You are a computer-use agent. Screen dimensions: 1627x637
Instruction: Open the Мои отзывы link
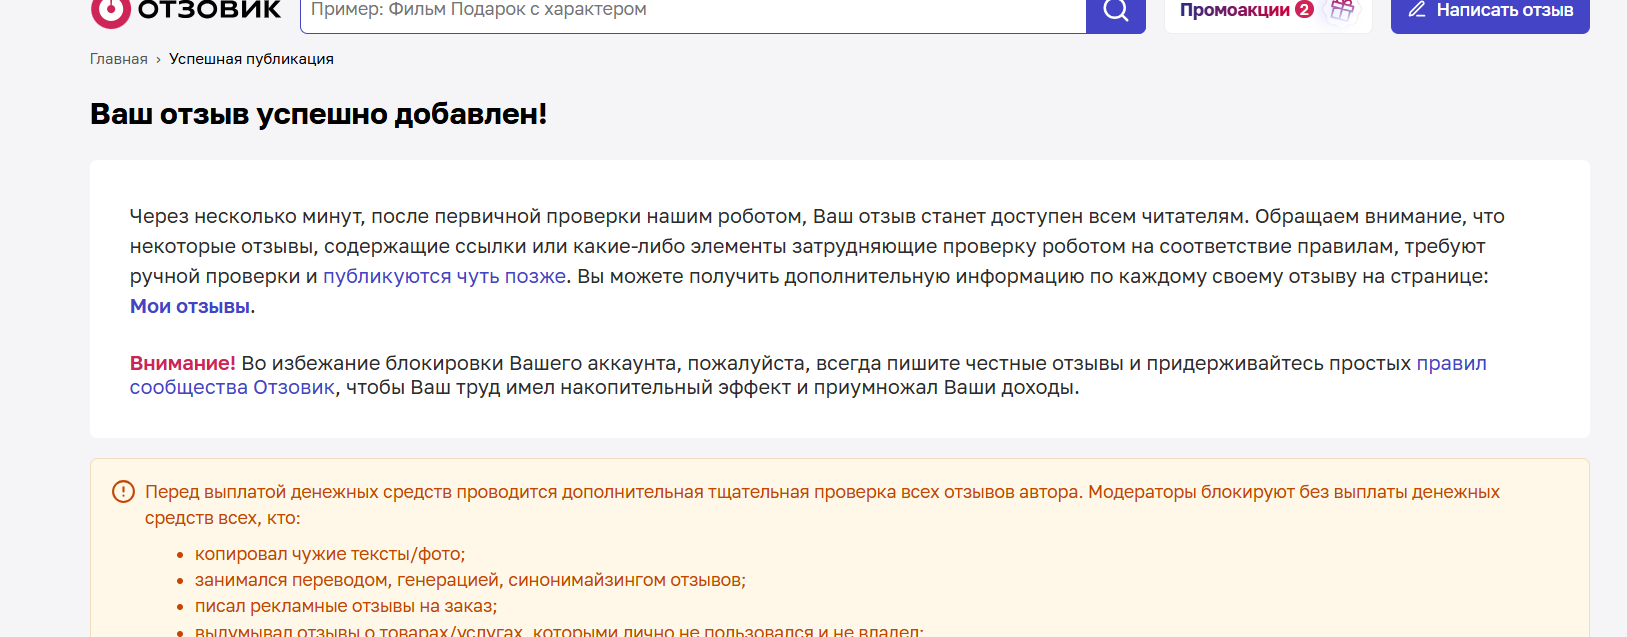[x=190, y=306]
